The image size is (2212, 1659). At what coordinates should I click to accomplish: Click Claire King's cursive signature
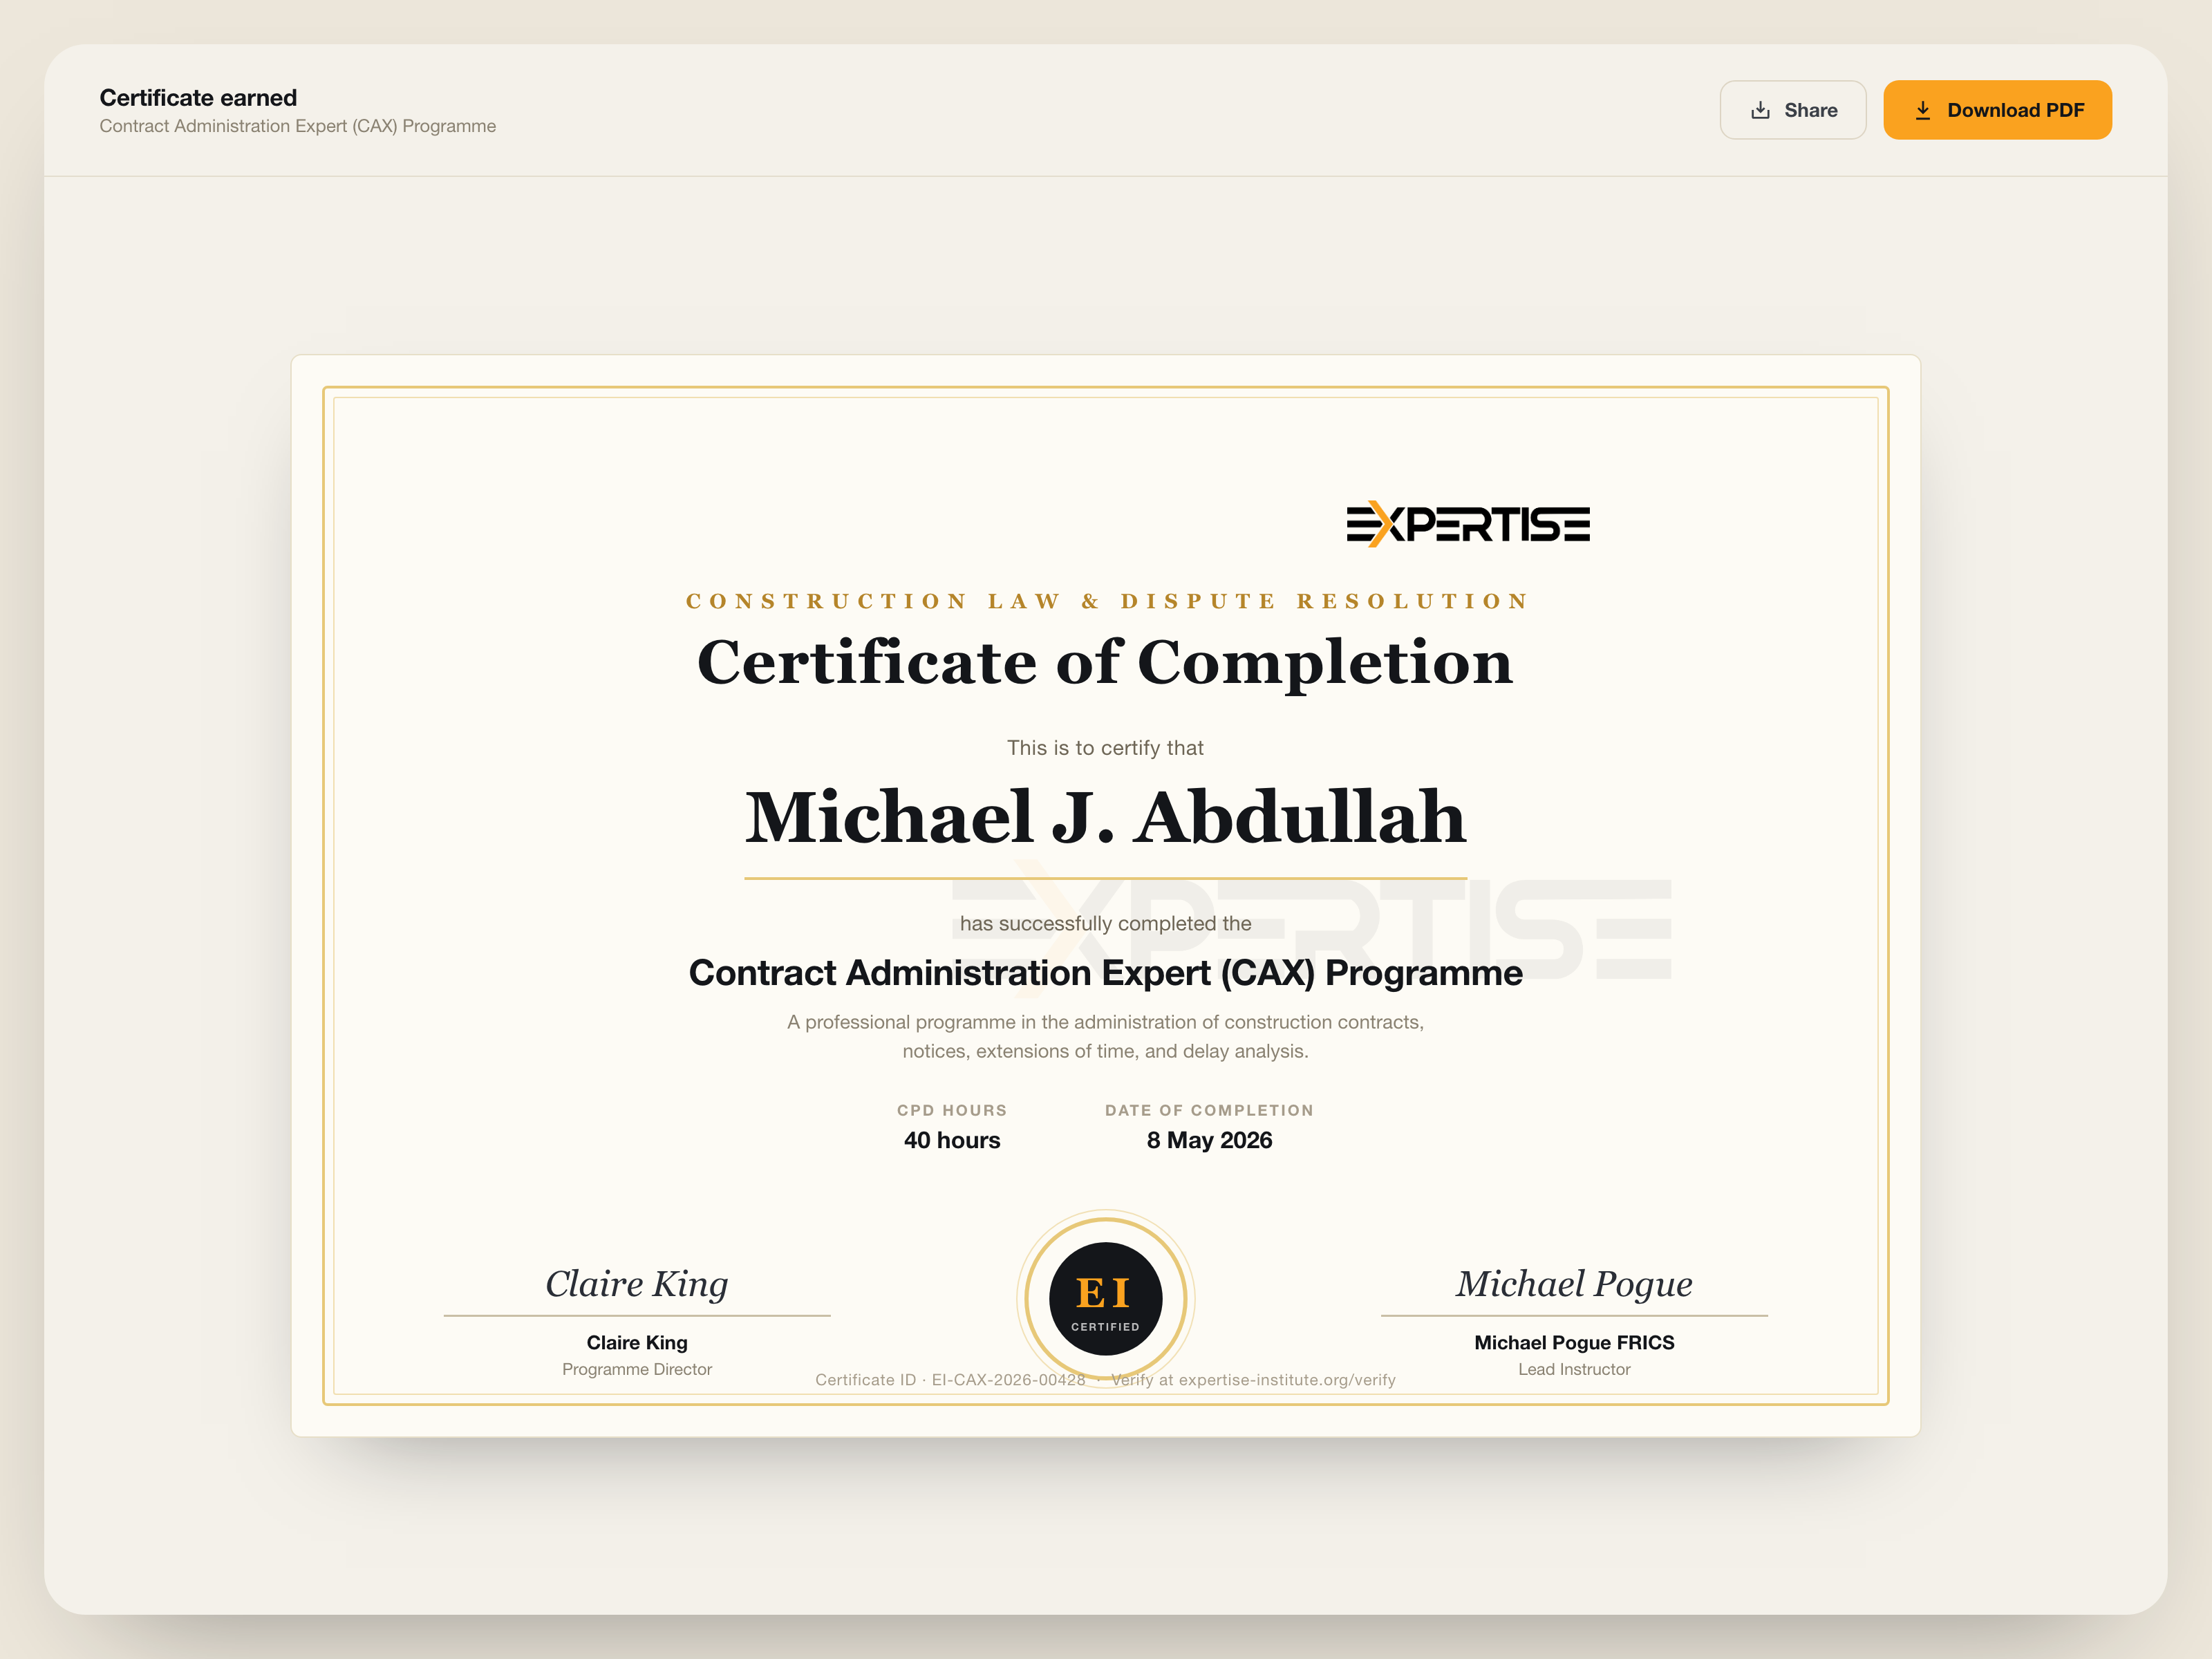637,1284
